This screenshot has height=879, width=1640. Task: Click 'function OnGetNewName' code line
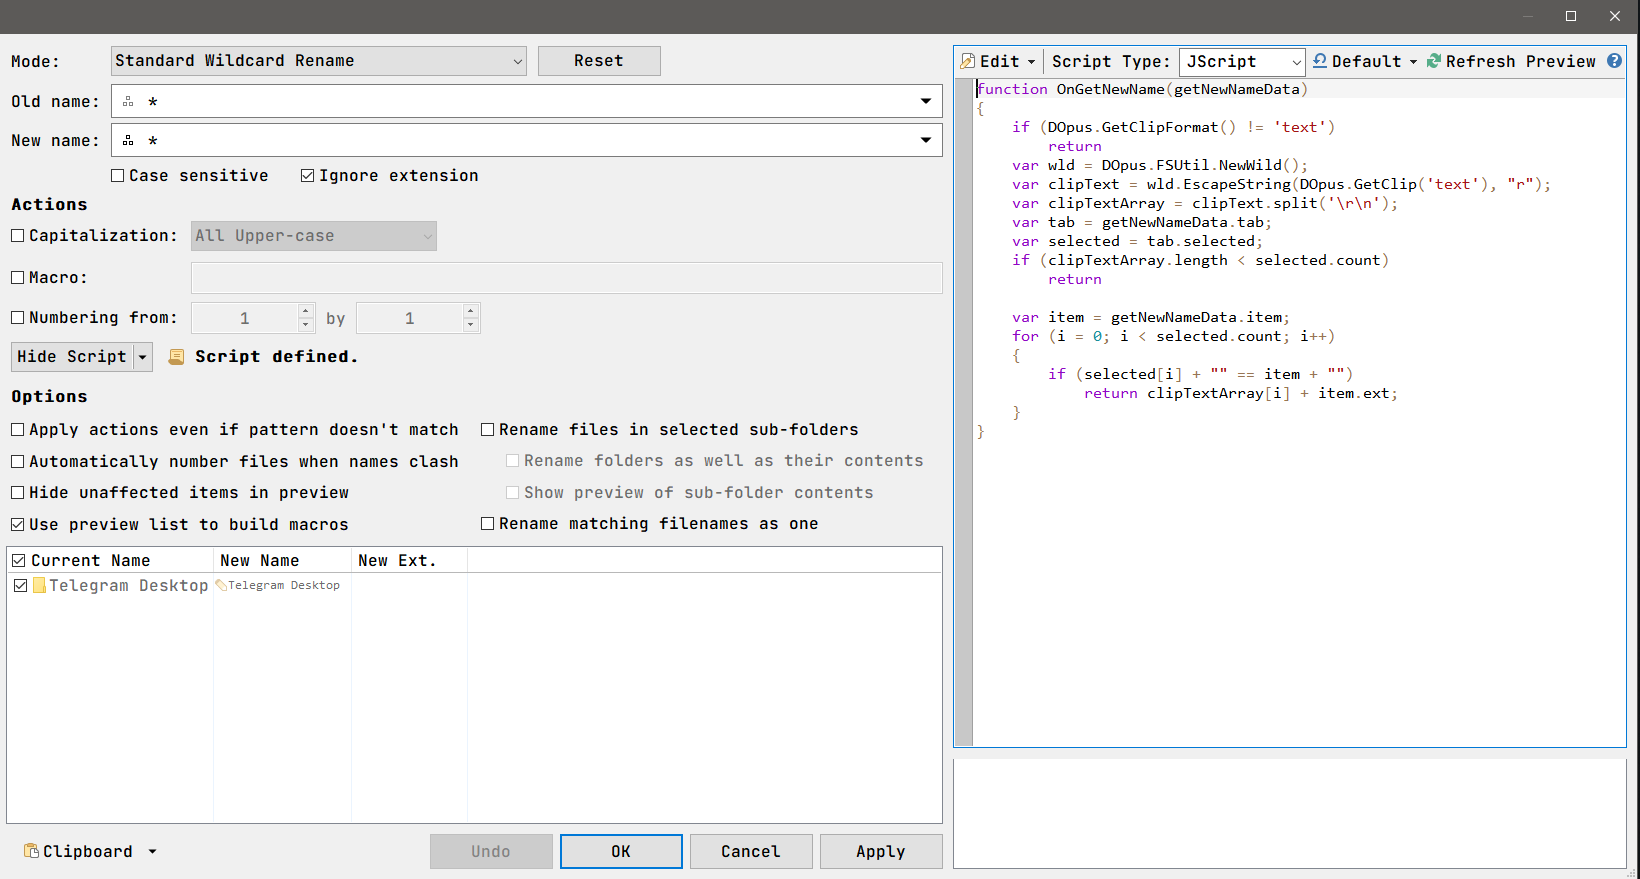click(1142, 89)
